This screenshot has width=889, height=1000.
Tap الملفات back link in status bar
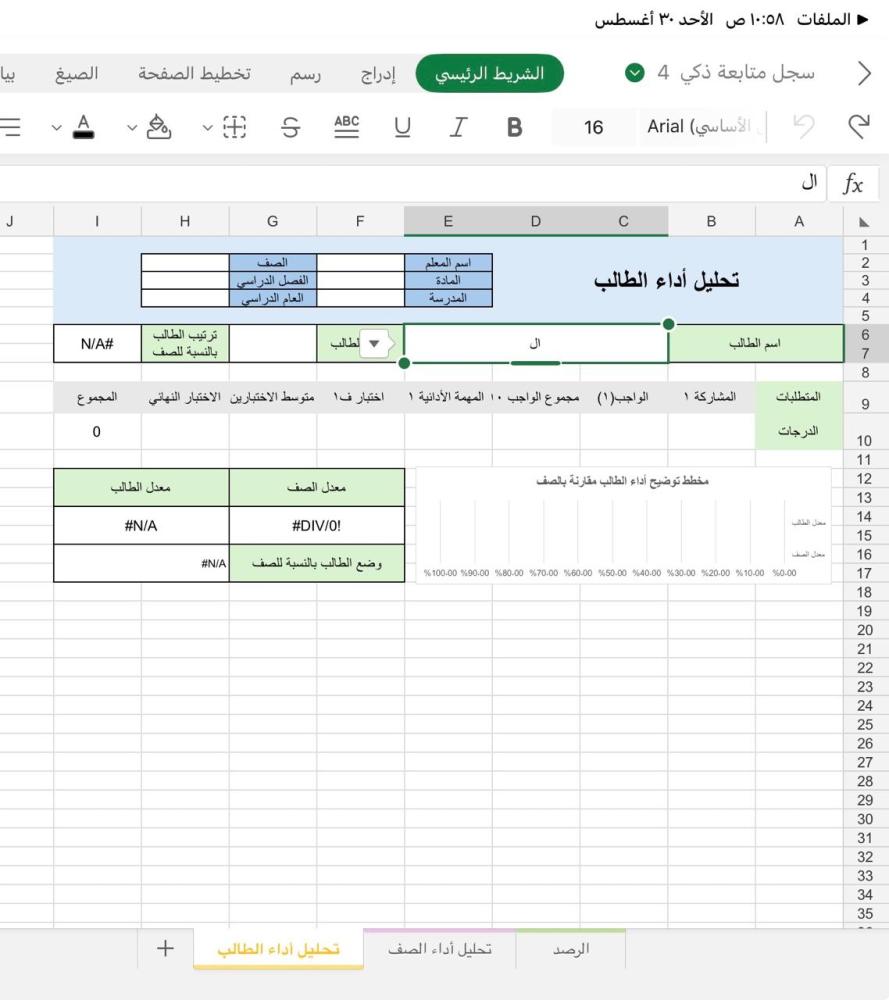pos(832,20)
